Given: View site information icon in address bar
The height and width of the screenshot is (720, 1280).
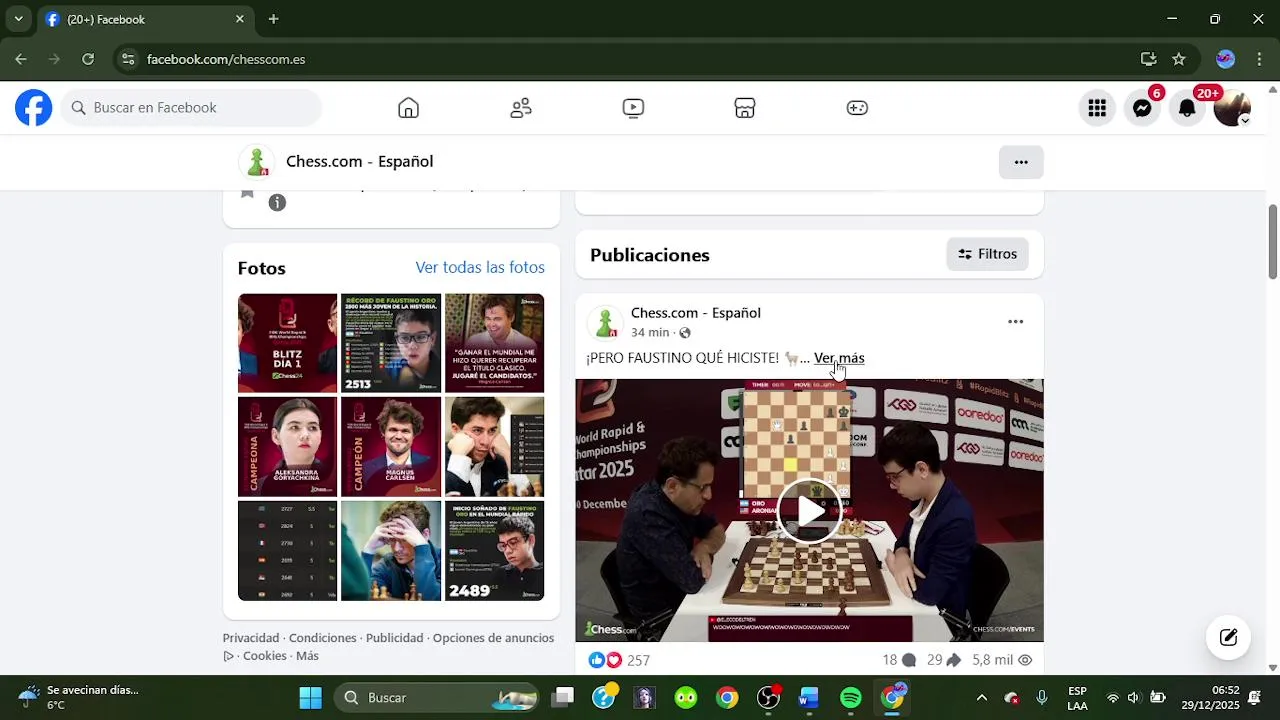Looking at the screenshot, I should point(127,59).
